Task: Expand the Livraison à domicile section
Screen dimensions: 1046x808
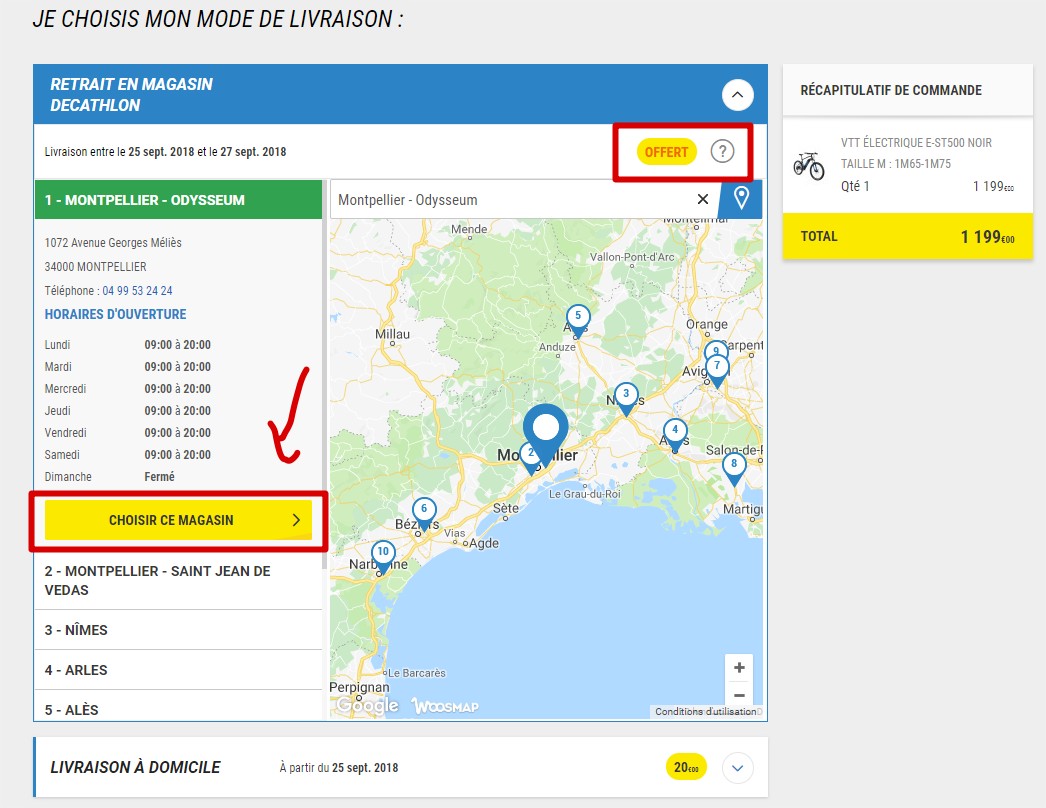Action: click(738, 768)
